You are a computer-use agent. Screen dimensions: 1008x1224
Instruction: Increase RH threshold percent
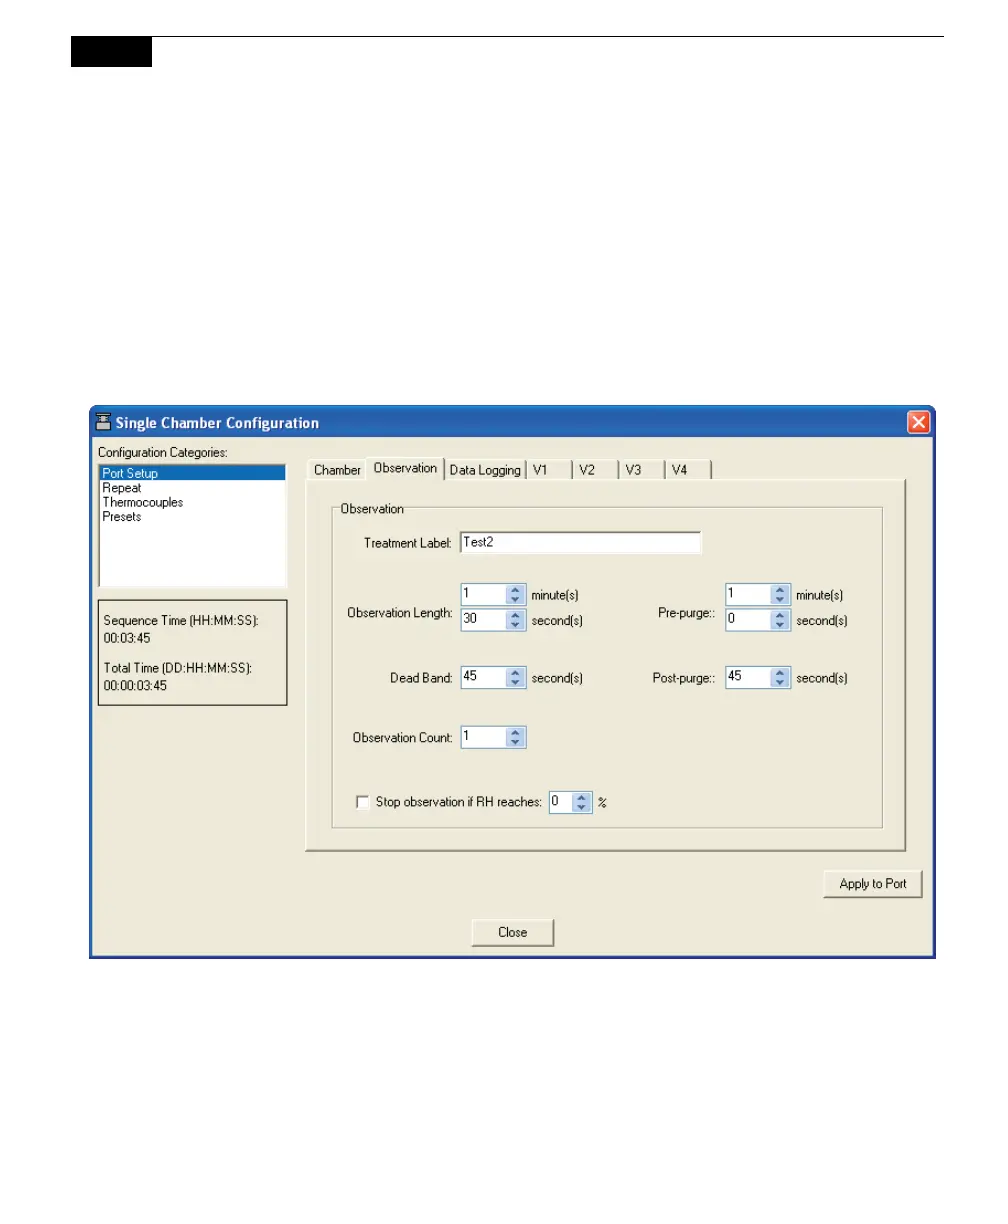(x=583, y=797)
